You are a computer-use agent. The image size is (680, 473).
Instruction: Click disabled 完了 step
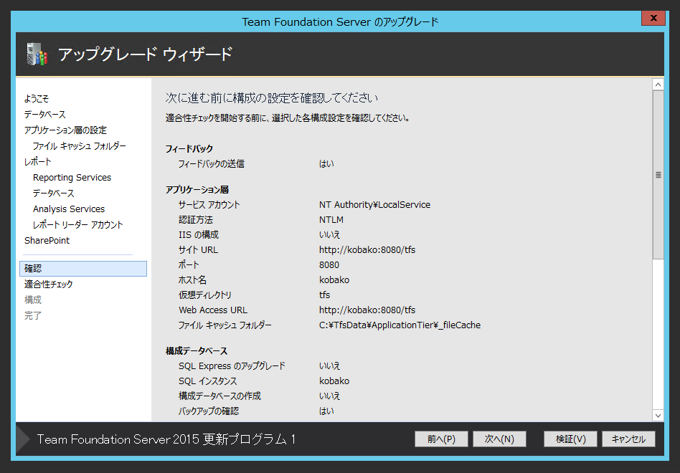(x=33, y=316)
